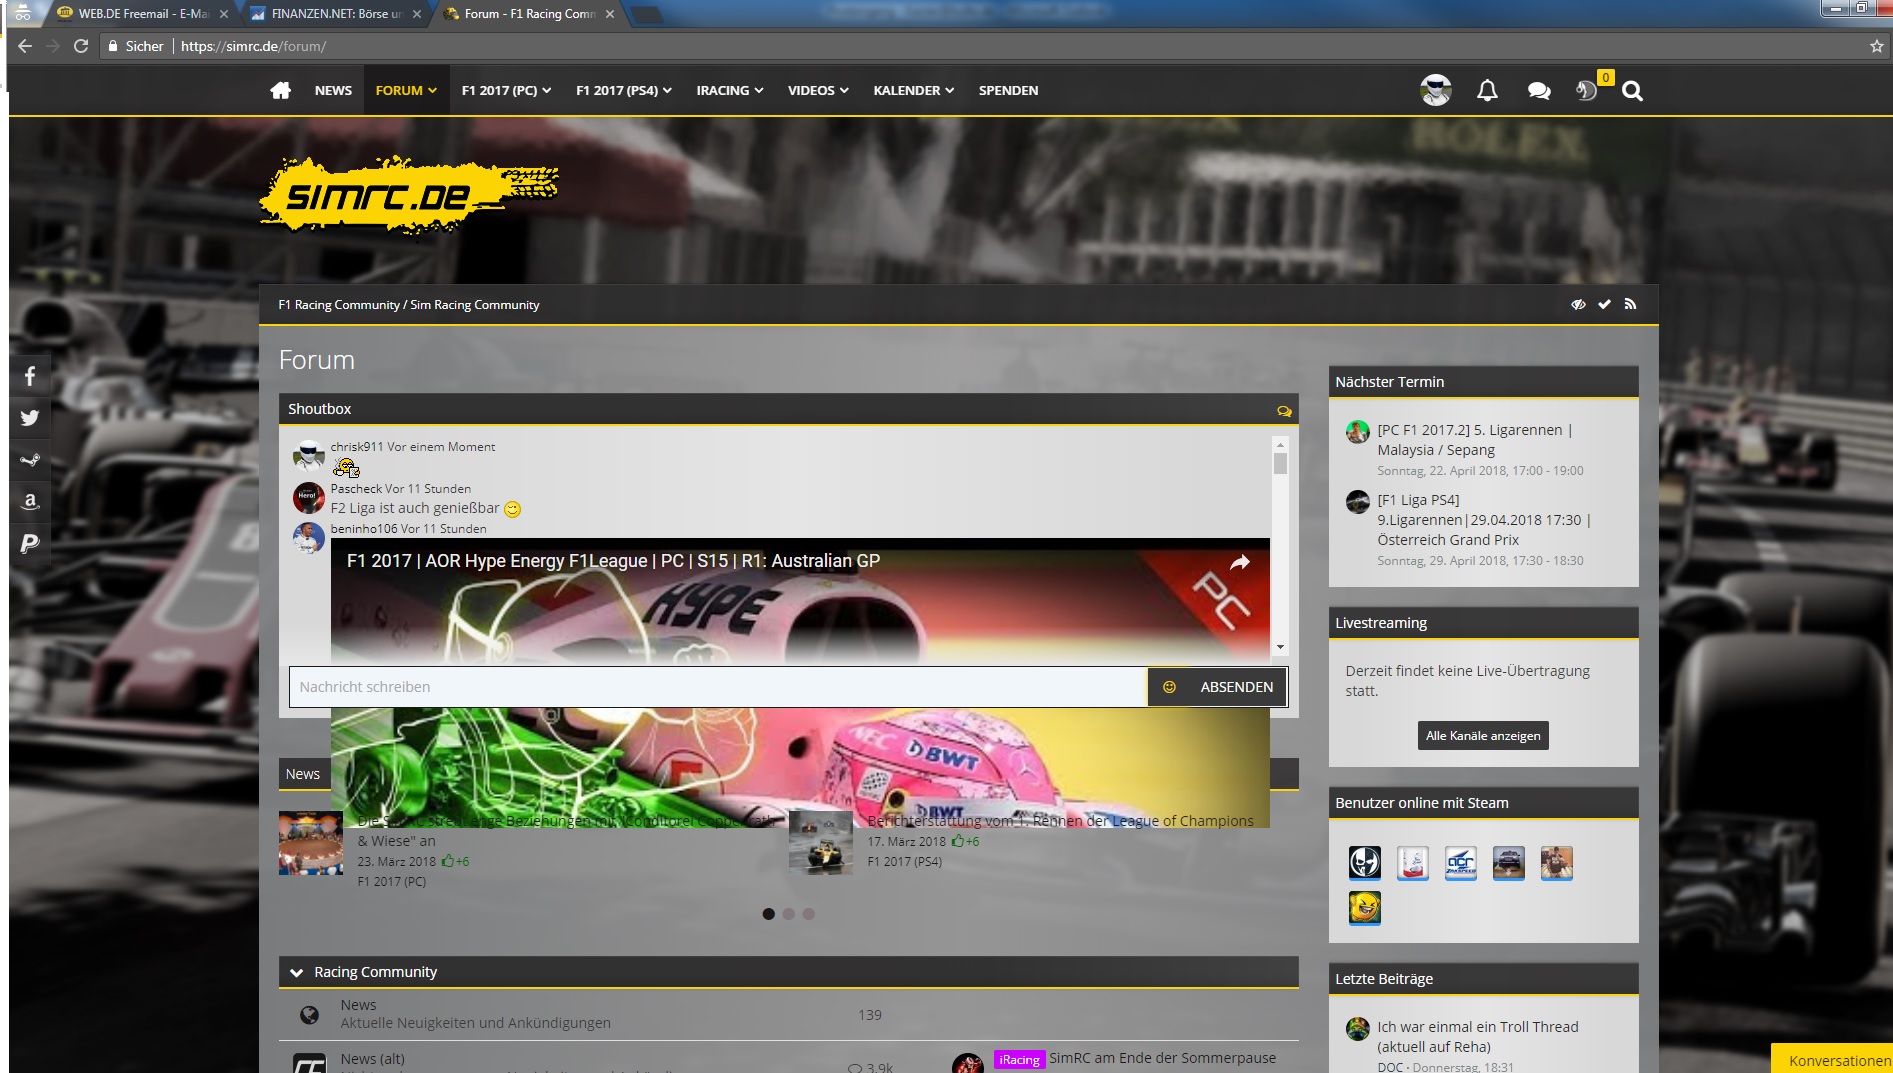Open the RSS feed icon
The width and height of the screenshot is (1893, 1073).
[x=1630, y=304]
